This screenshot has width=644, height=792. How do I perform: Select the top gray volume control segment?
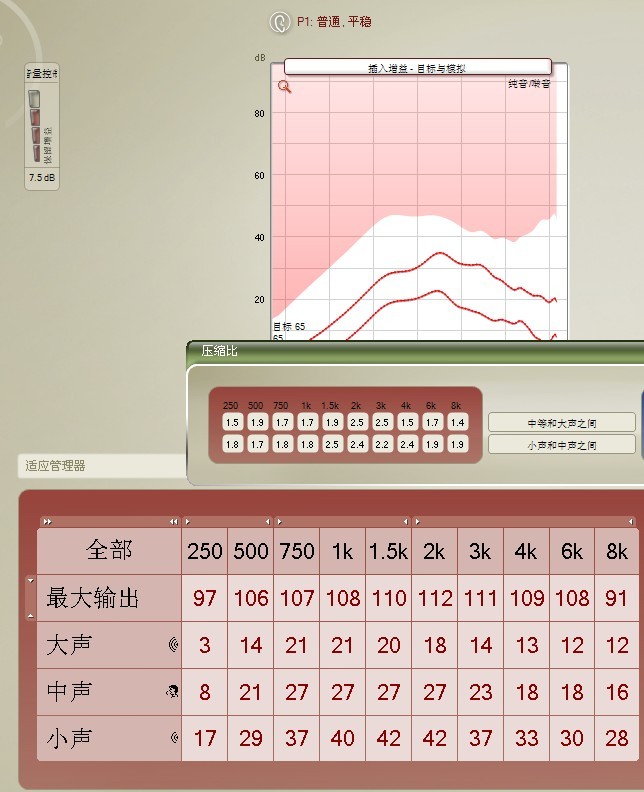(x=34, y=98)
